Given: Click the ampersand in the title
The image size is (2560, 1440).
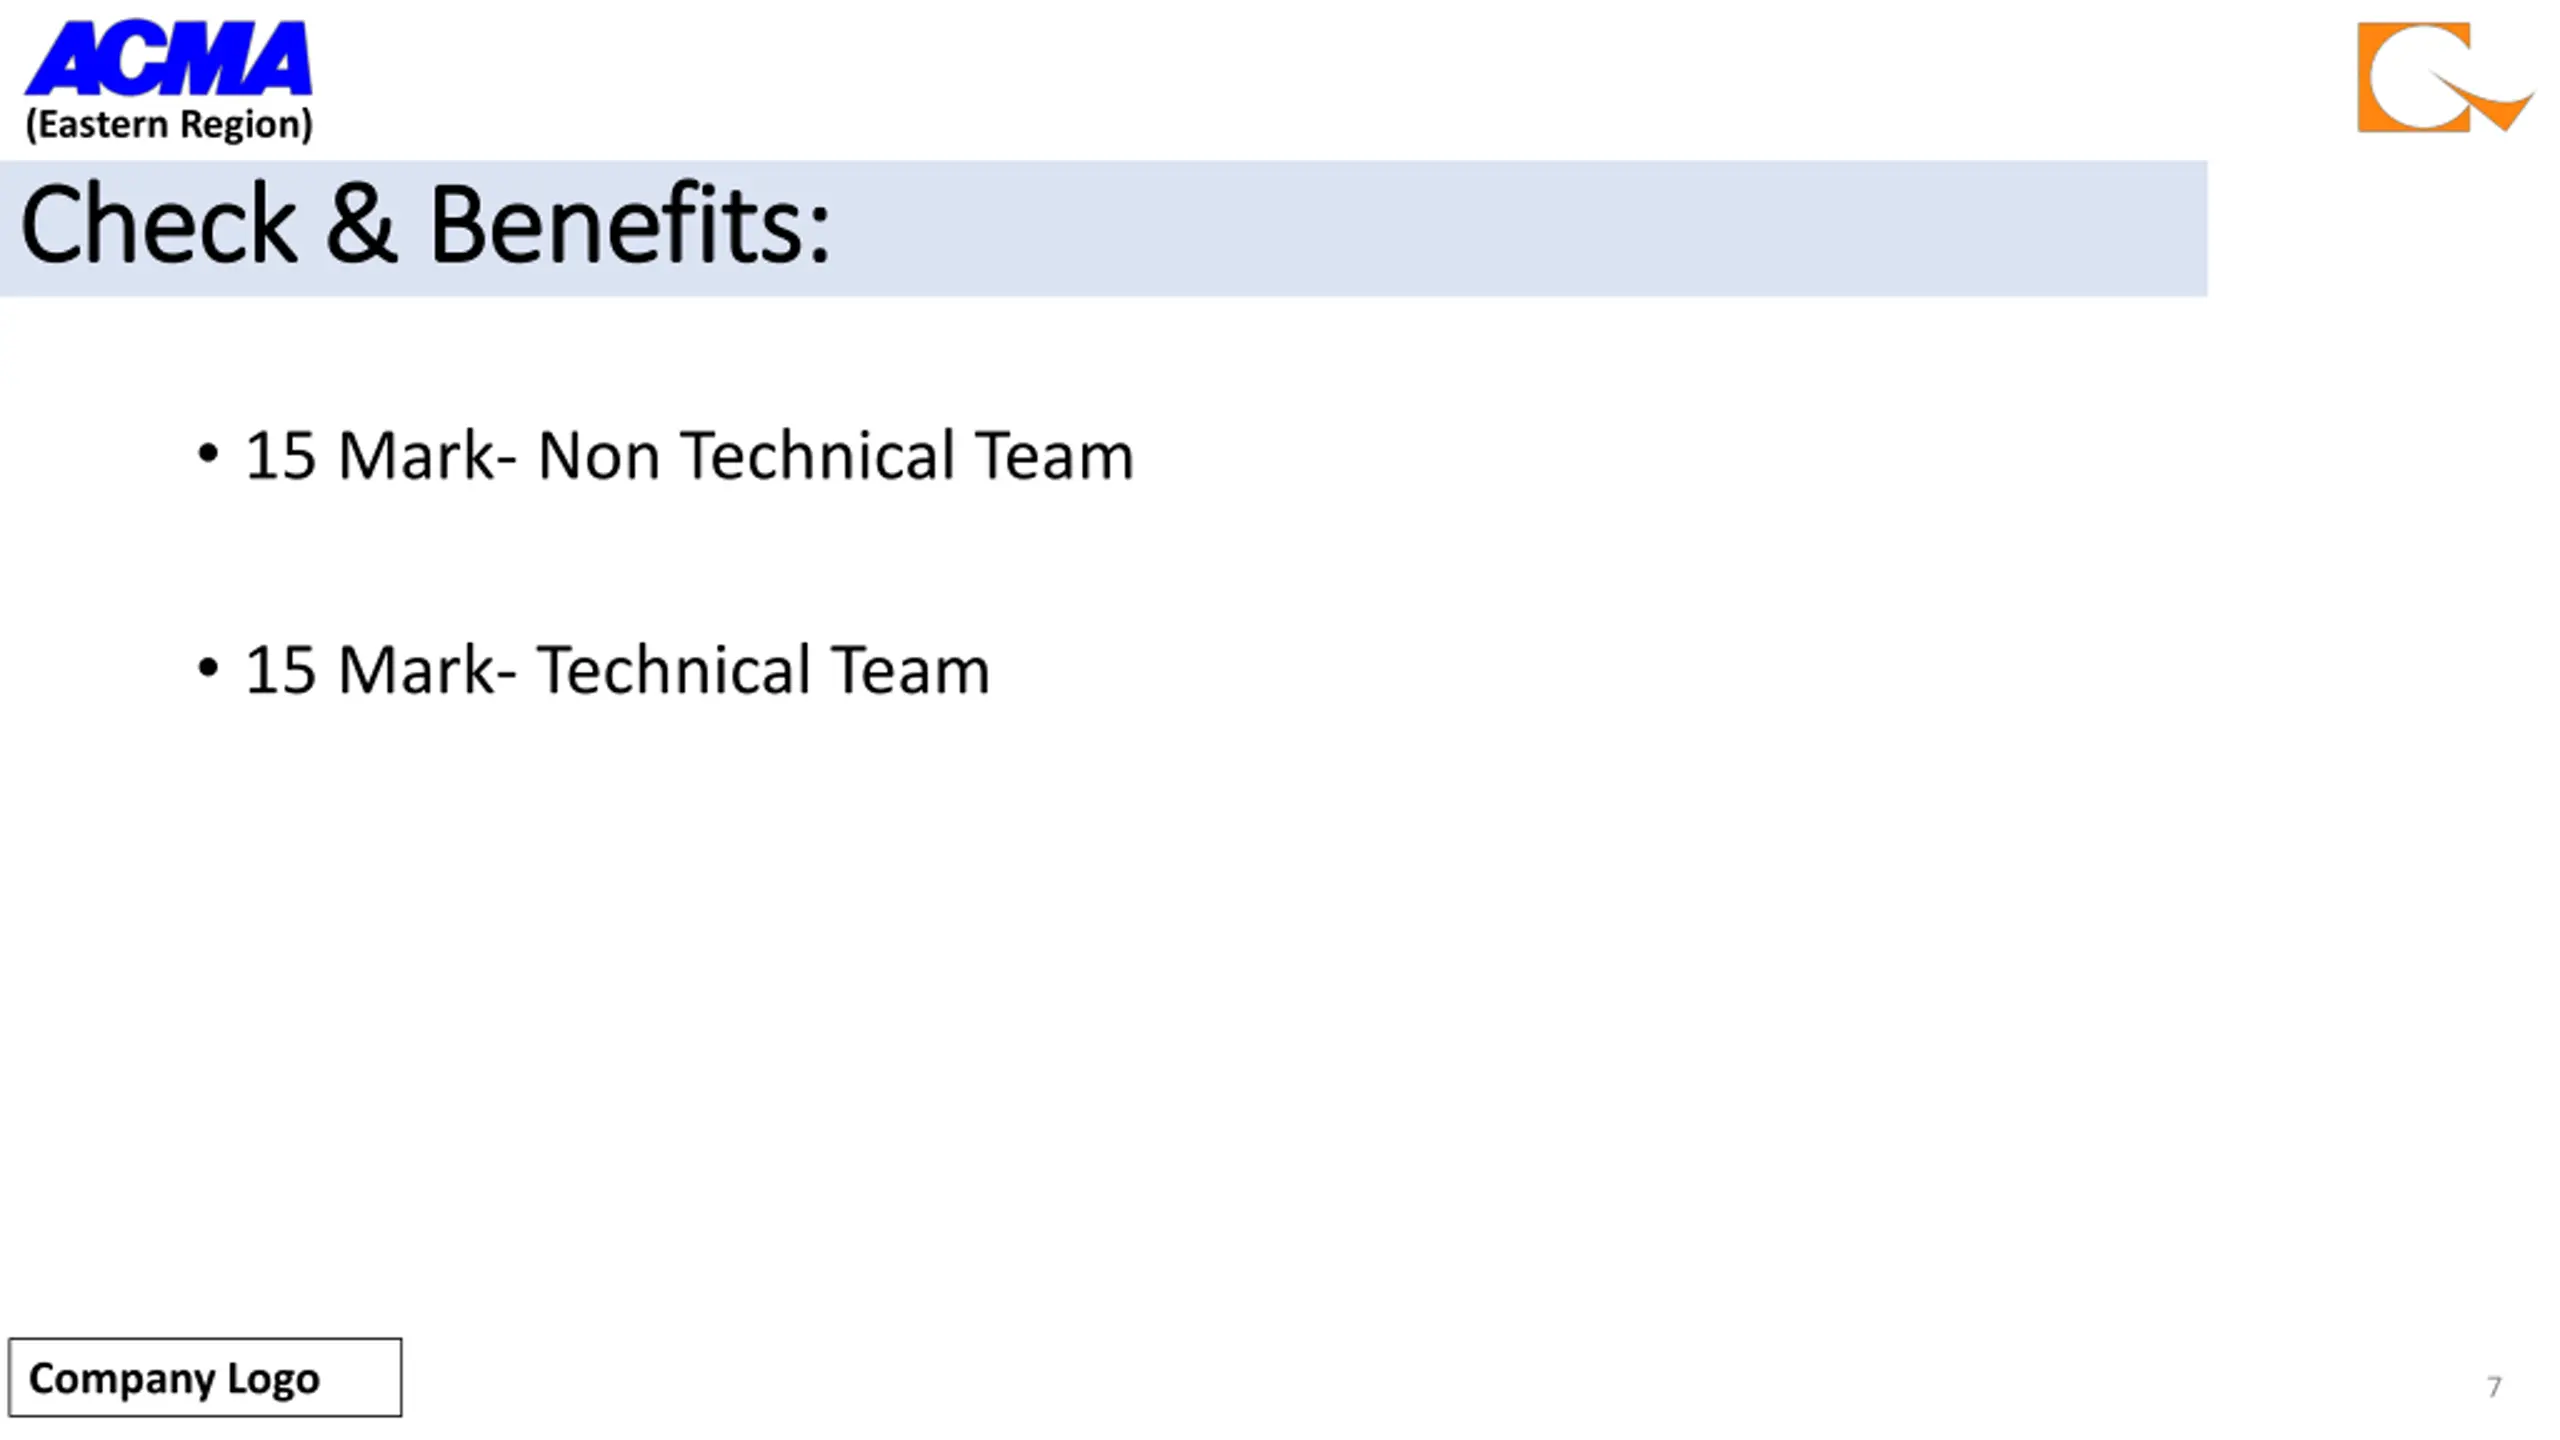Looking at the screenshot, I should click(361, 226).
